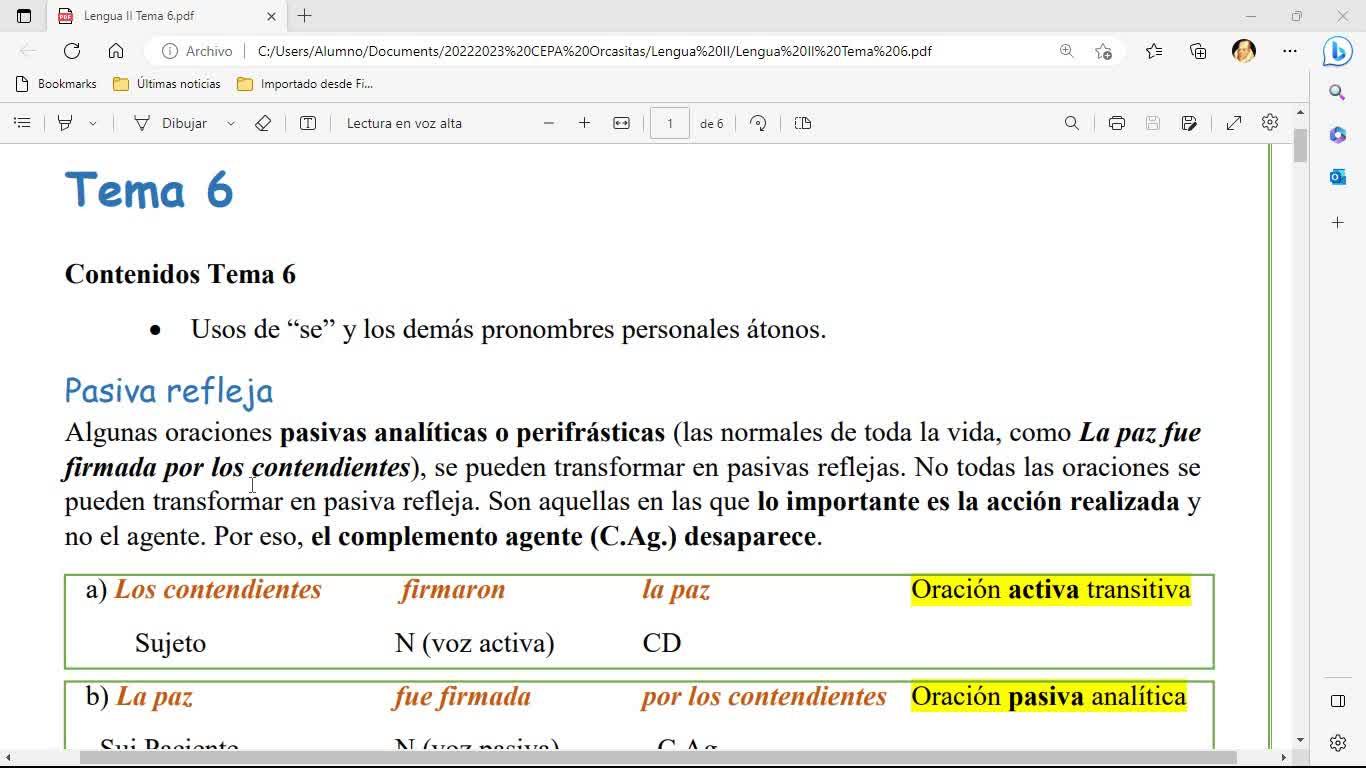Reload the page with refresh icon
Viewport: 1366px width, 768px height.
(x=72, y=51)
